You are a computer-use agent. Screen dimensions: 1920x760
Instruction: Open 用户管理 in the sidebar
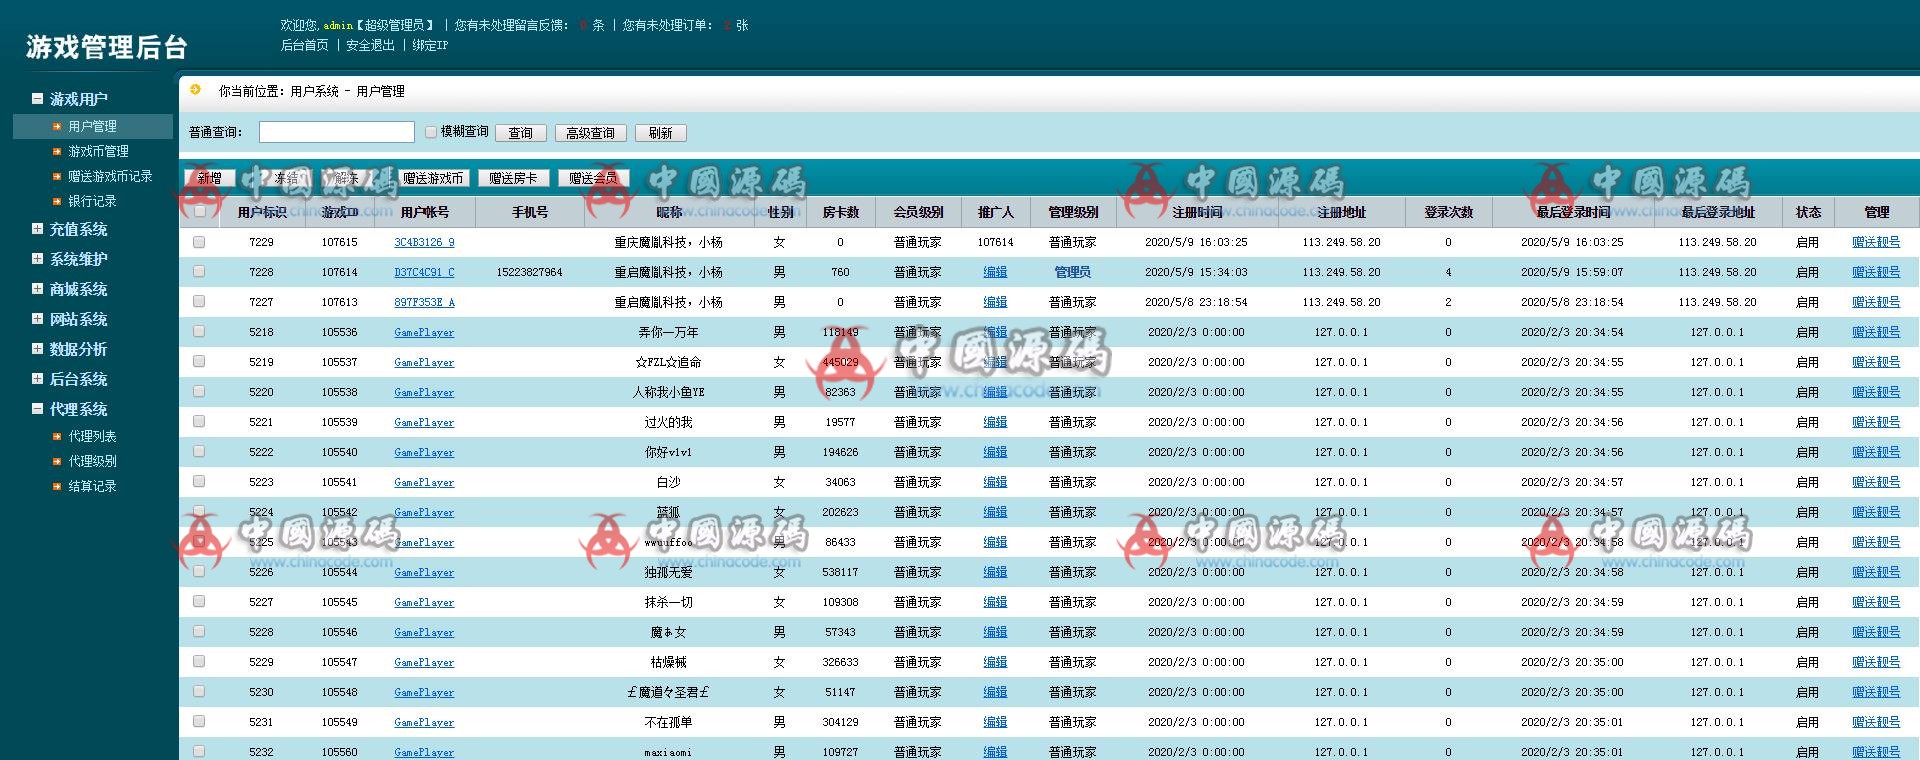92,126
